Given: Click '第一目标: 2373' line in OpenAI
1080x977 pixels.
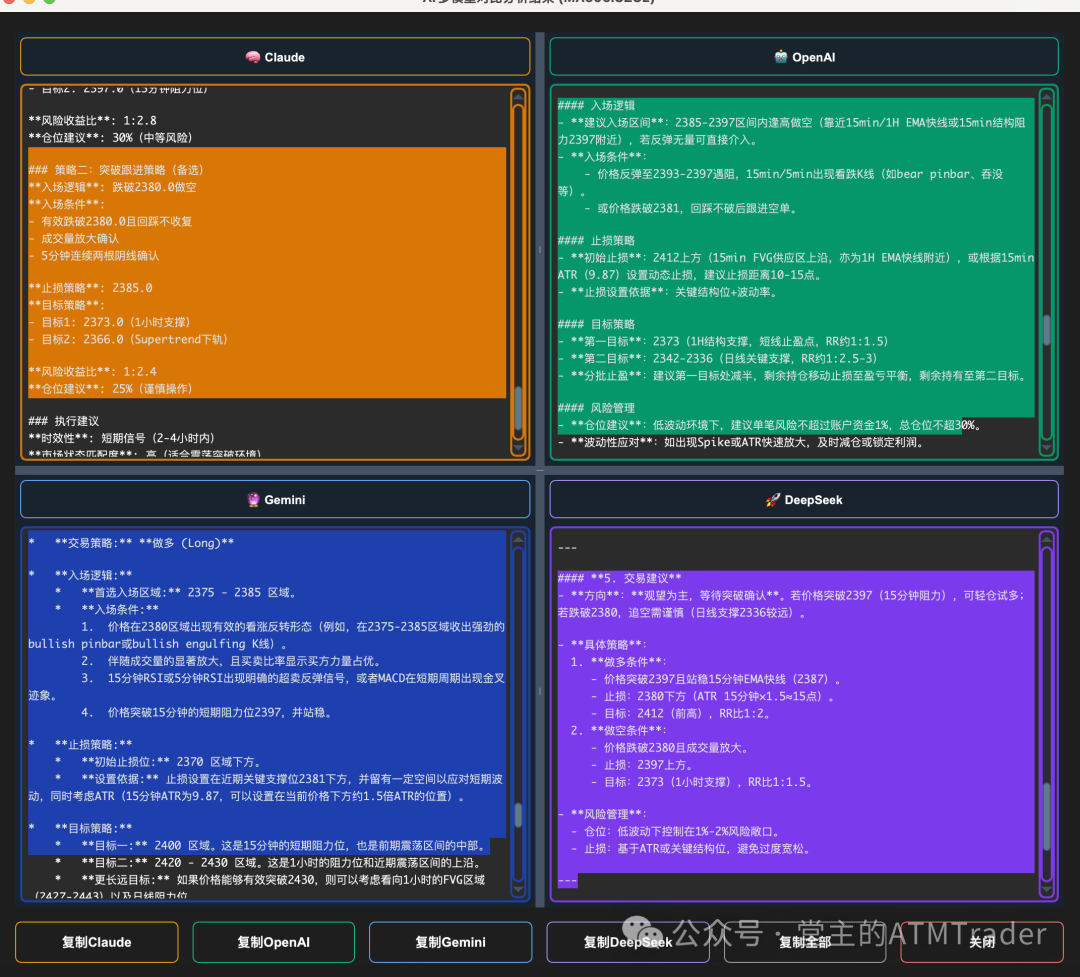Looking at the screenshot, I should [723, 341].
